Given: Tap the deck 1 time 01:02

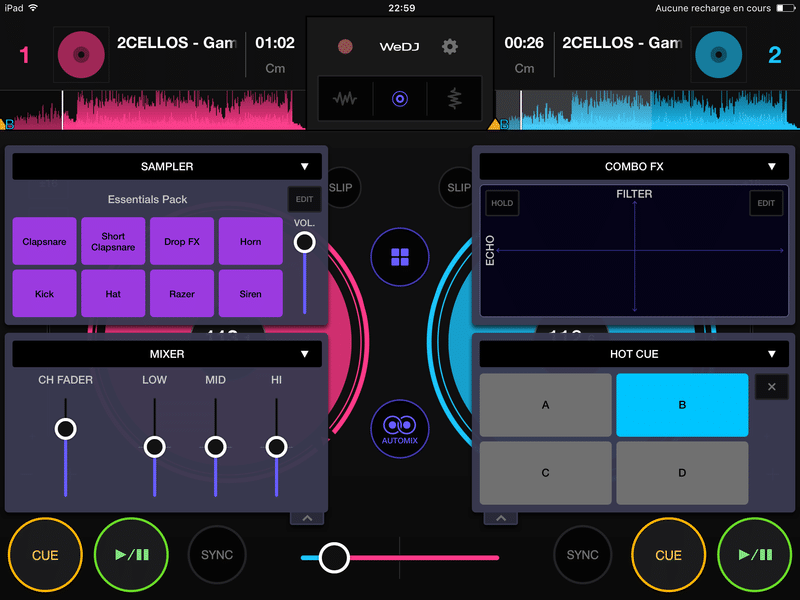Looking at the screenshot, I should pyautogui.click(x=275, y=43).
